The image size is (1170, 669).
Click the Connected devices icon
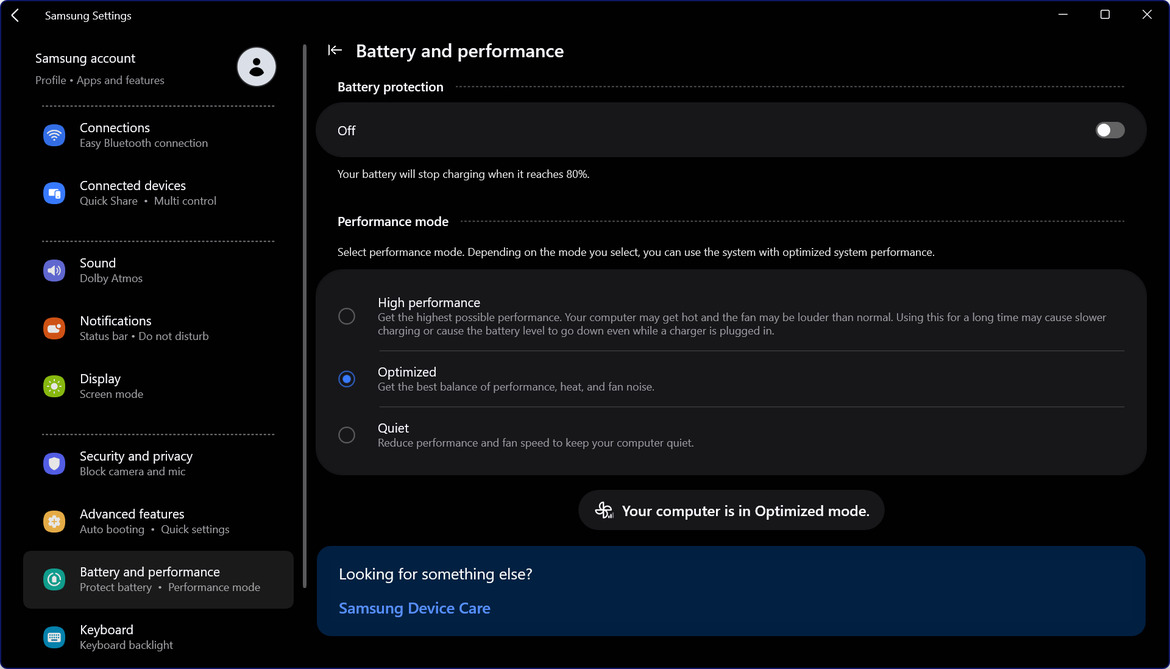[54, 193]
